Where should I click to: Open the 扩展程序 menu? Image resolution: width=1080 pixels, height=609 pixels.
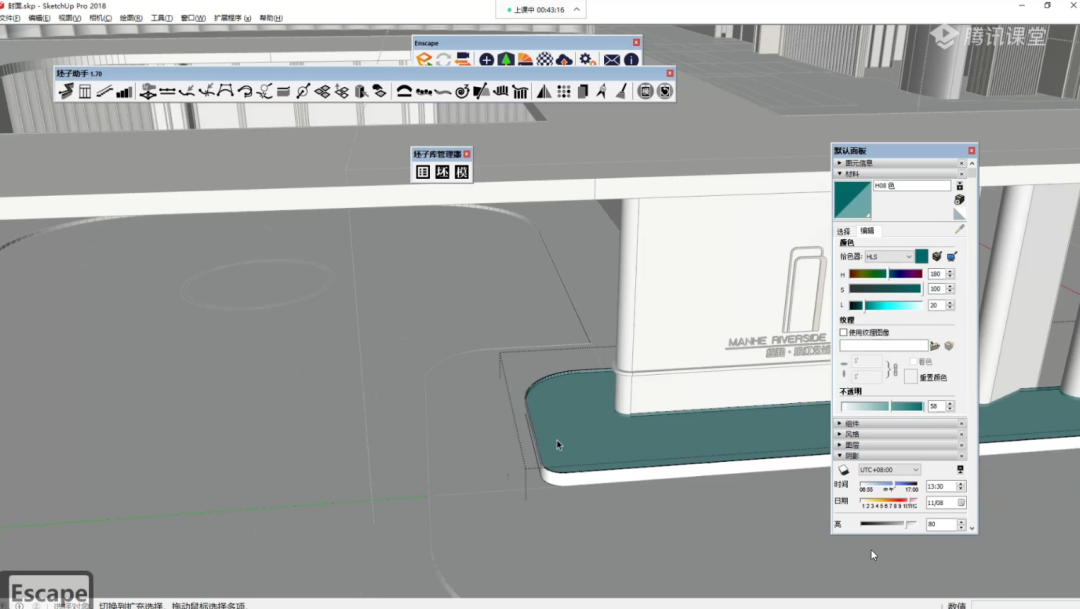[x=232, y=18]
